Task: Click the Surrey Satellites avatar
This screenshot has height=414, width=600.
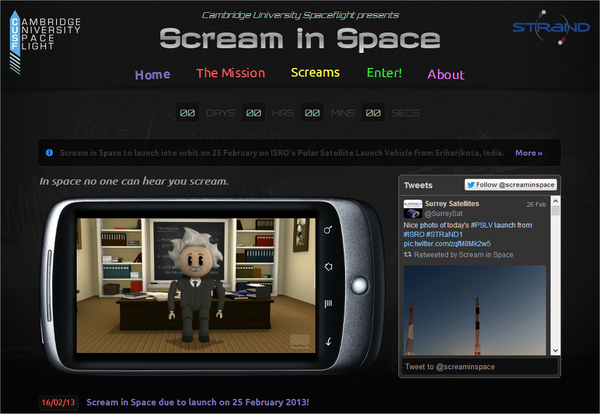Action: click(x=412, y=209)
